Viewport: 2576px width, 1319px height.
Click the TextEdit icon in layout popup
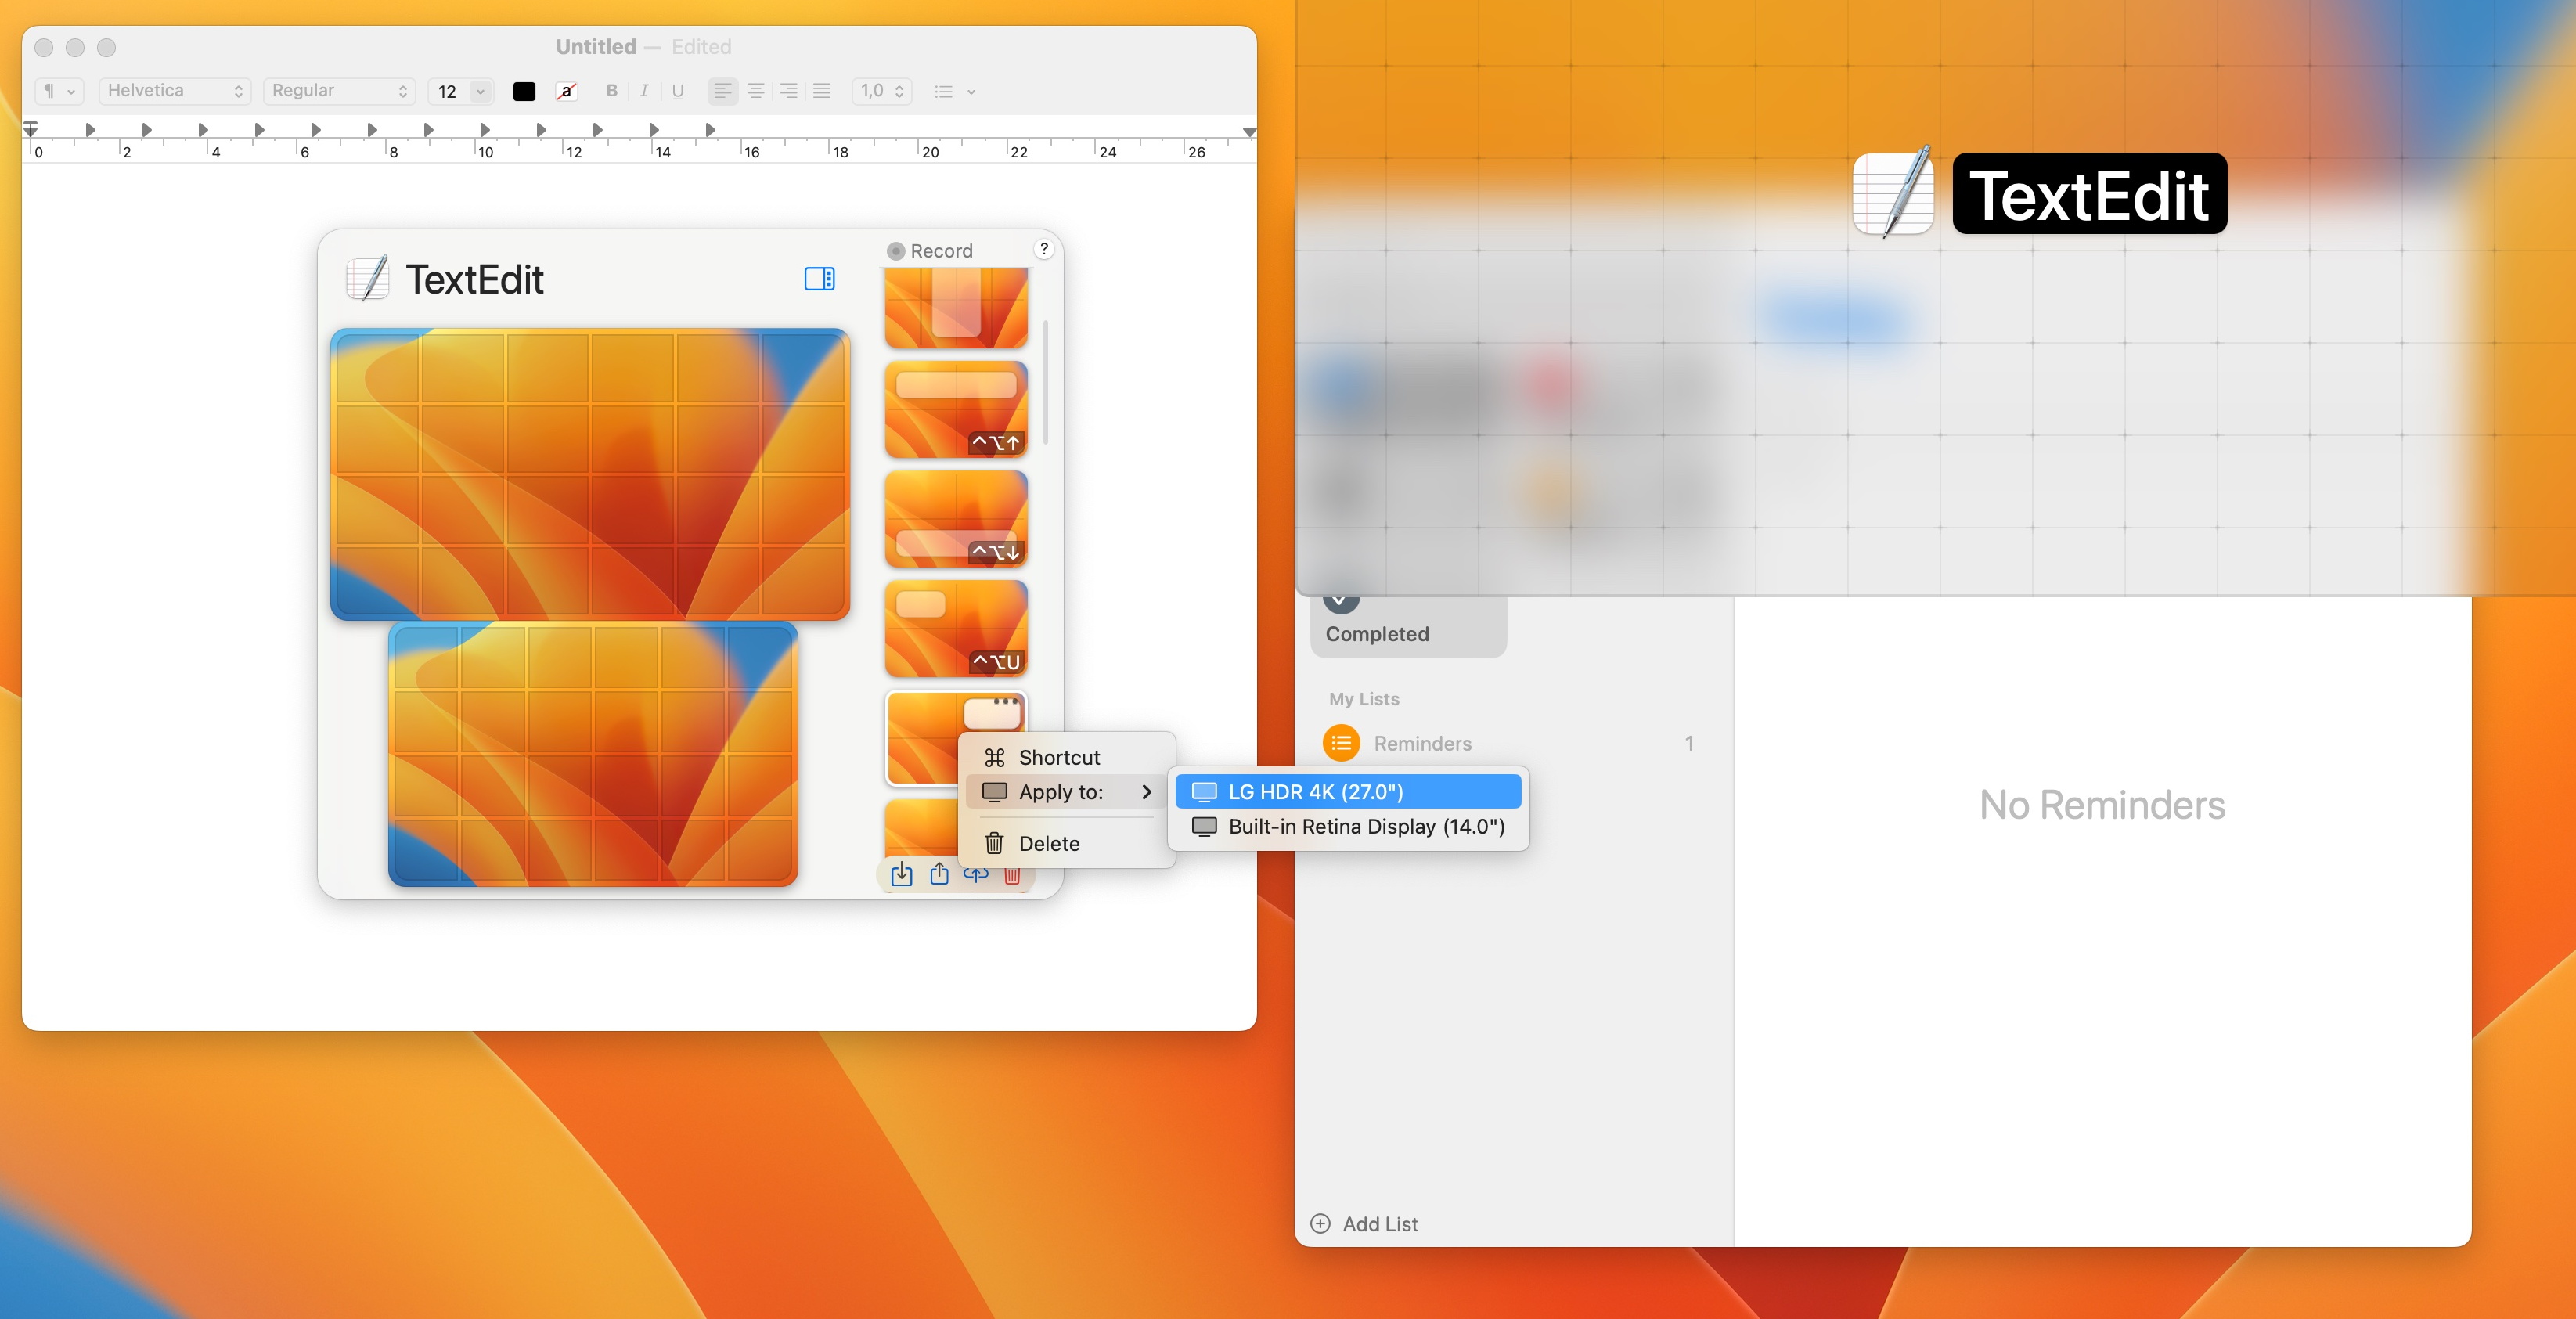point(368,279)
